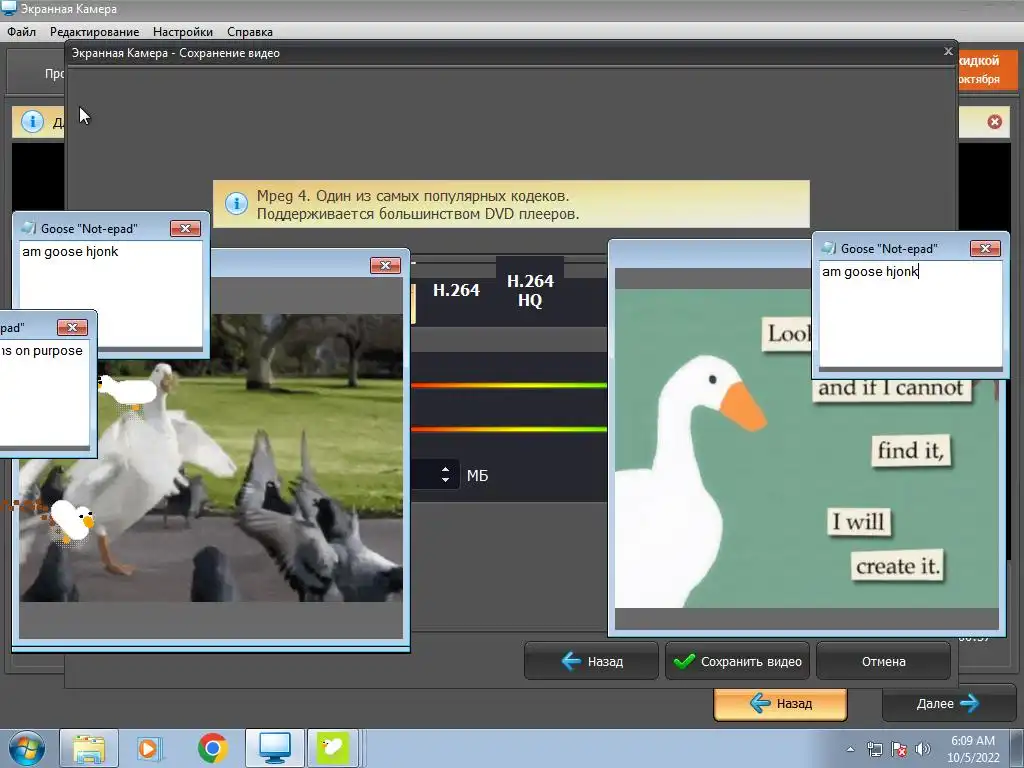Switch to Экранная Камера taskbar icon
Image resolution: width=1024 pixels, height=768 pixels.
274,748
